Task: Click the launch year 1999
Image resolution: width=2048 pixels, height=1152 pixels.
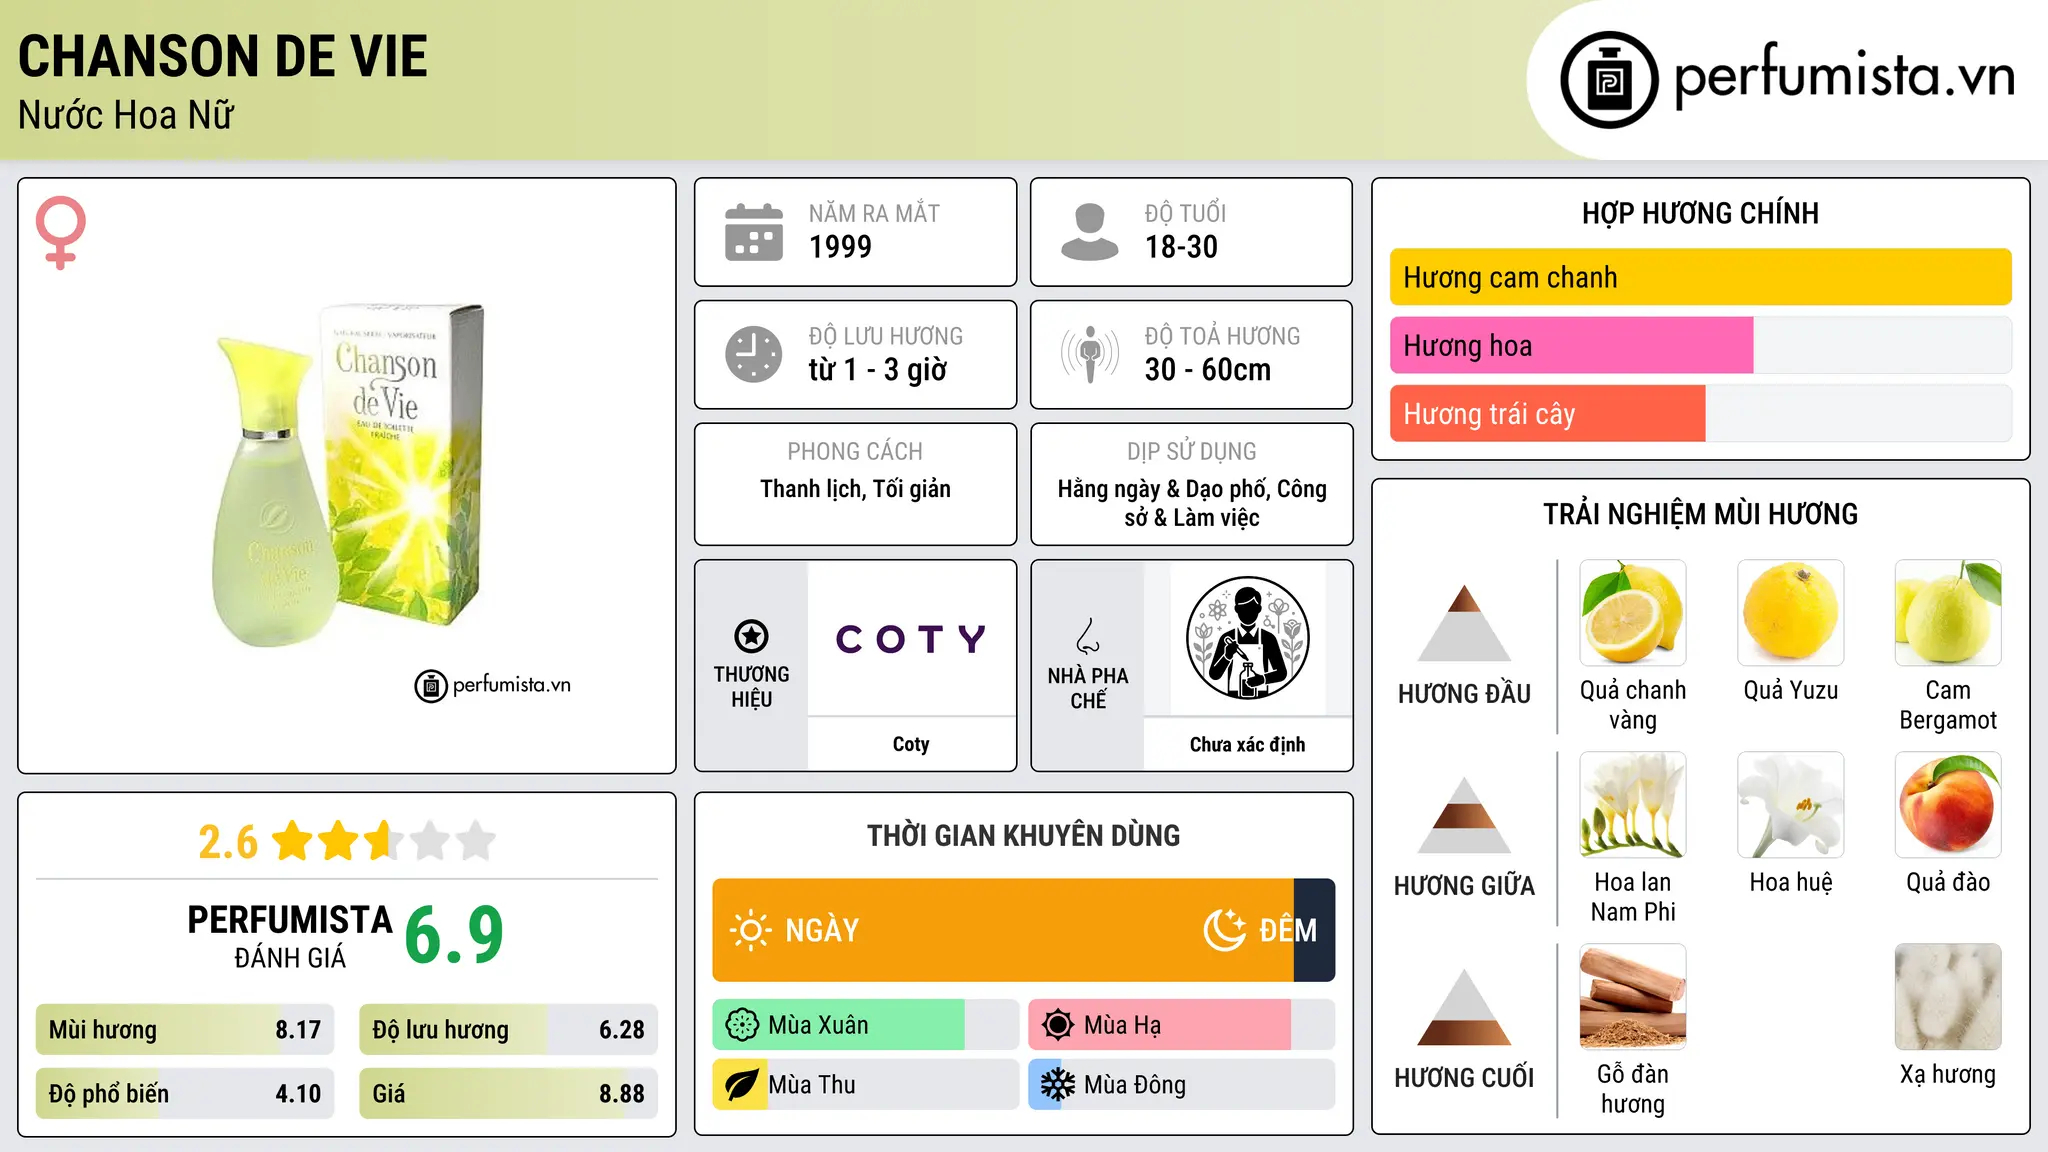Action: coord(840,247)
